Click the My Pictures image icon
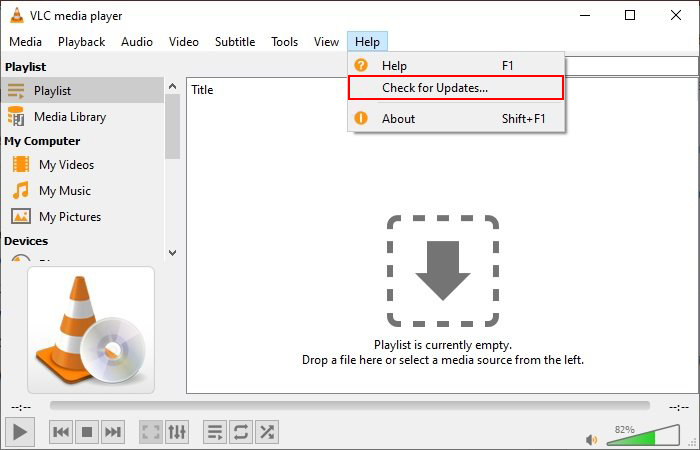Screen dimensions: 700x450 21,217
